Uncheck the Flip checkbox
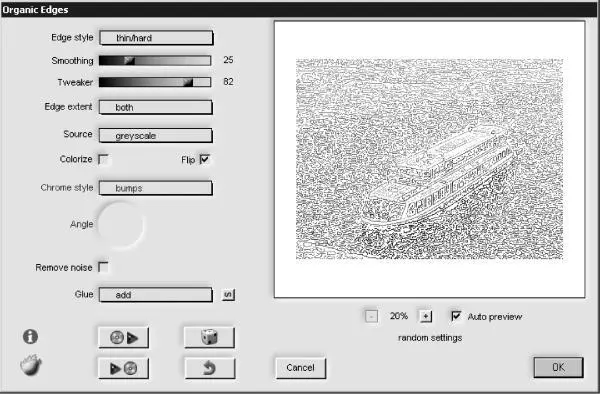The image size is (600, 394). point(205,159)
